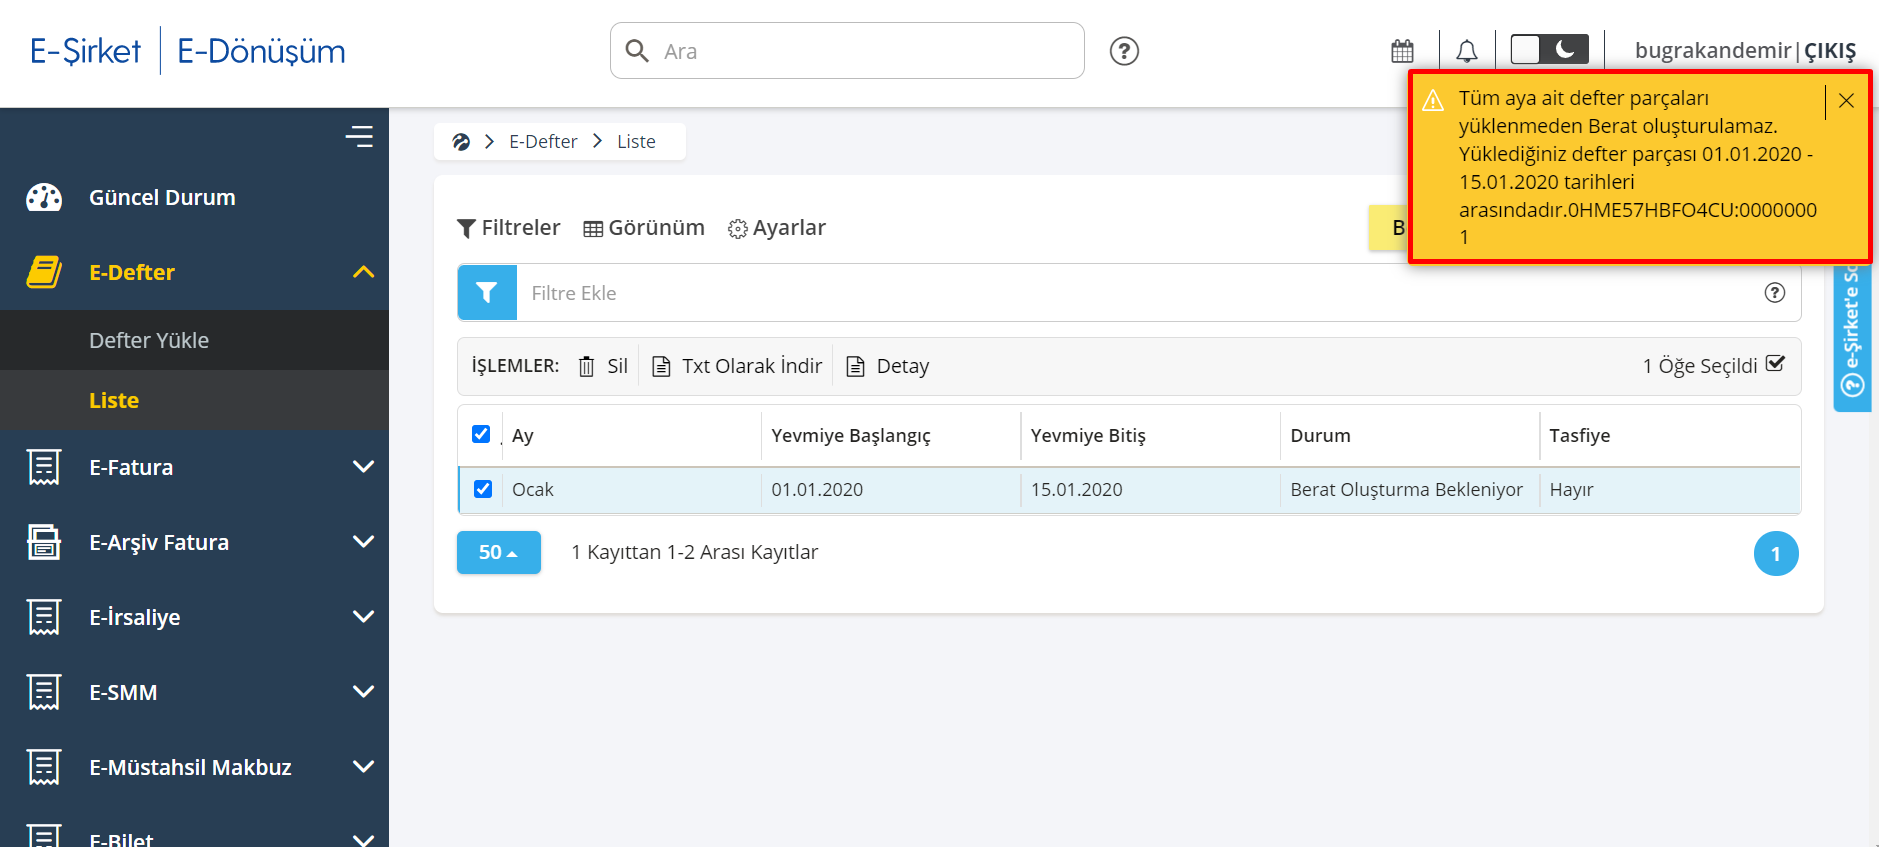This screenshot has width=1879, height=847.
Task: Go to page 1 pagination button
Action: (x=1776, y=553)
